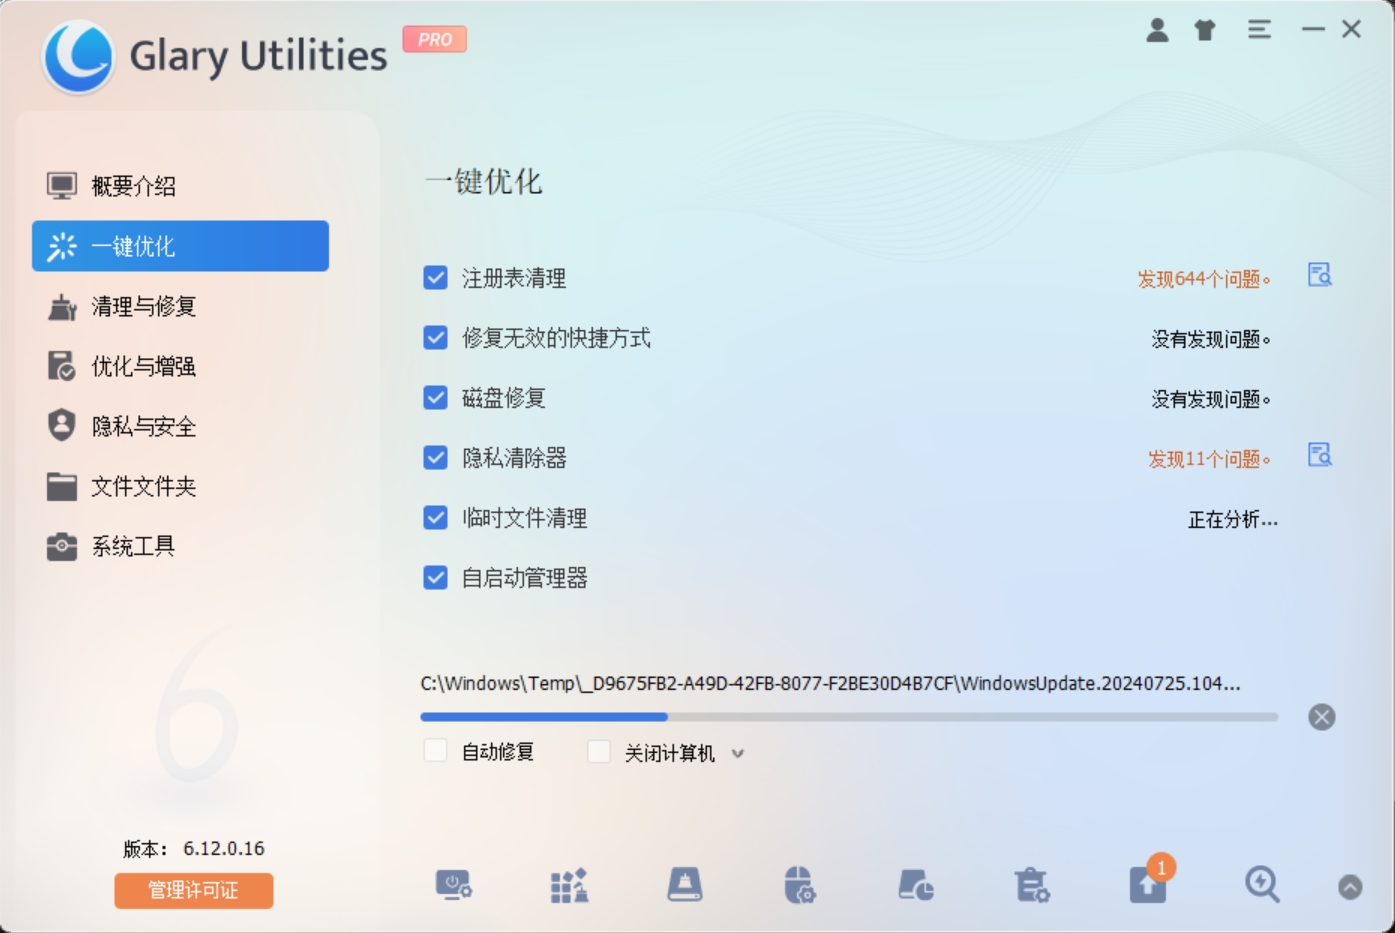The image size is (1395, 933).
Task: Expand the 关闭计算机 dropdown arrow
Action: 739,753
